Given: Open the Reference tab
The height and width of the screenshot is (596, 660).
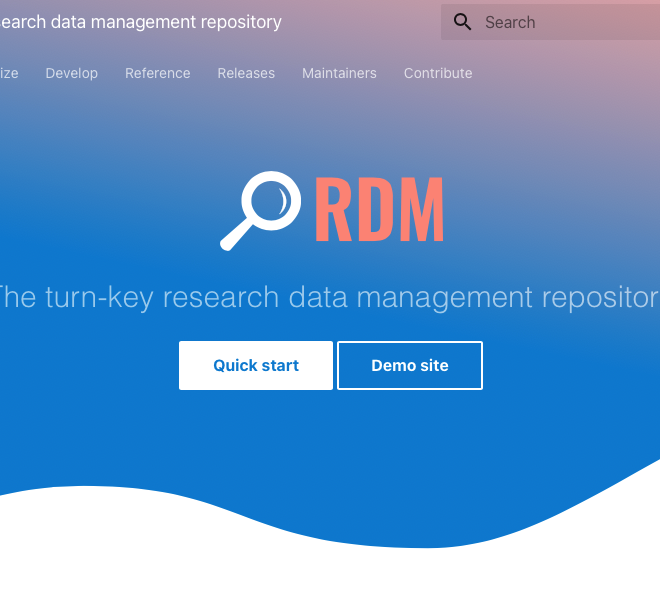Looking at the screenshot, I should click(x=157, y=73).
